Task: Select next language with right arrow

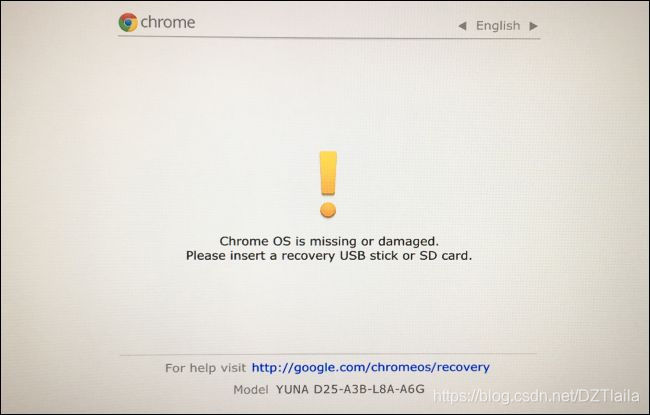Action: tap(534, 26)
